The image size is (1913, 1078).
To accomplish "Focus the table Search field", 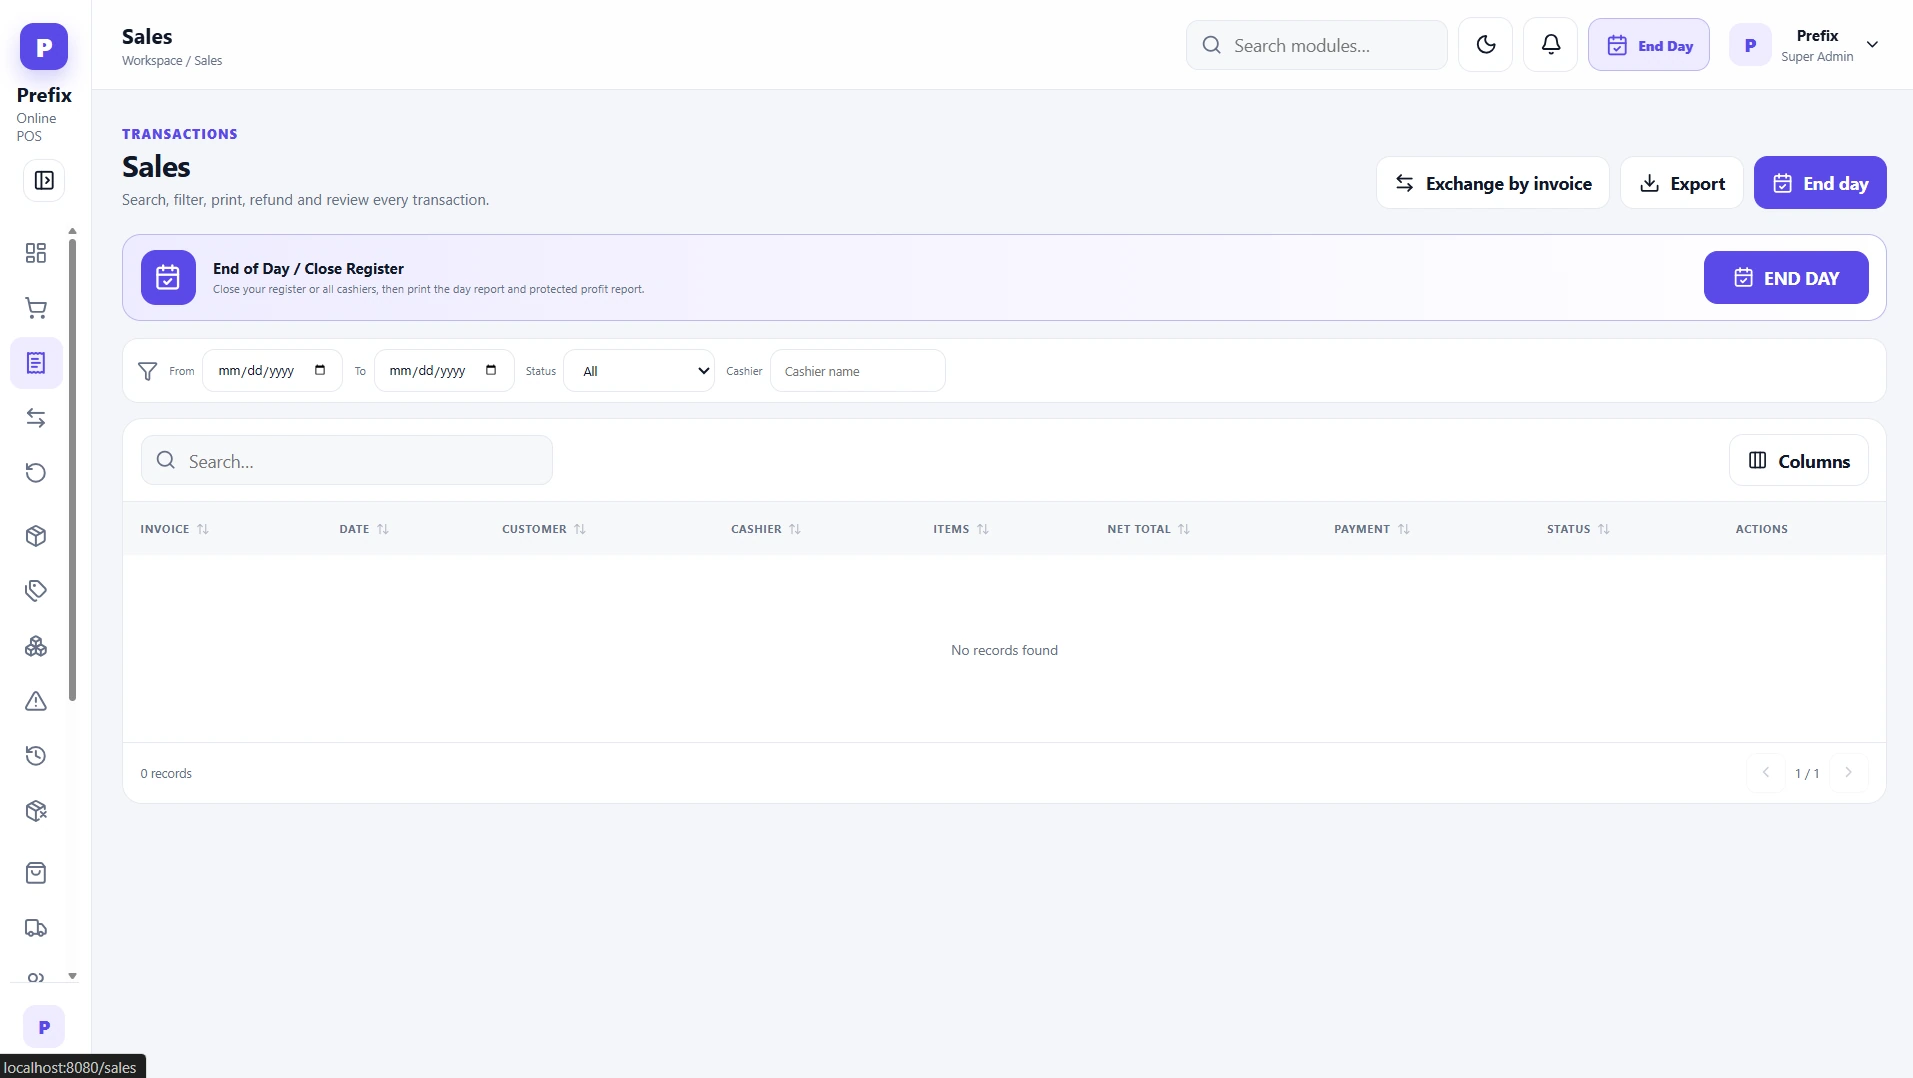I will pyautogui.click(x=346, y=461).
